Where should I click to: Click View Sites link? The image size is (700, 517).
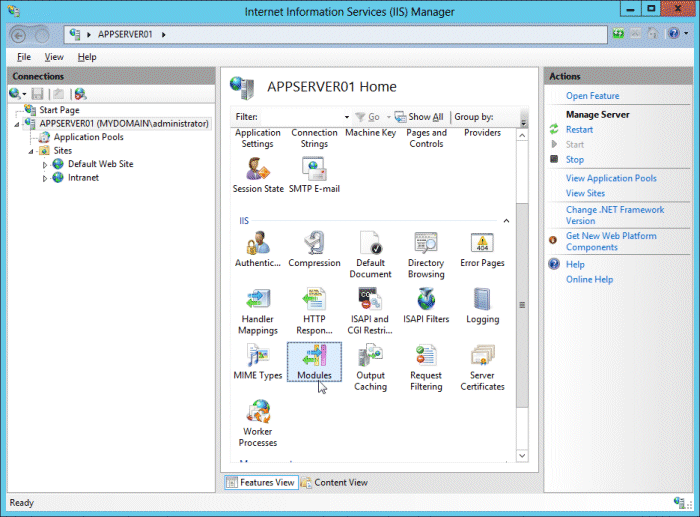pyautogui.click(x=585, y=193)
